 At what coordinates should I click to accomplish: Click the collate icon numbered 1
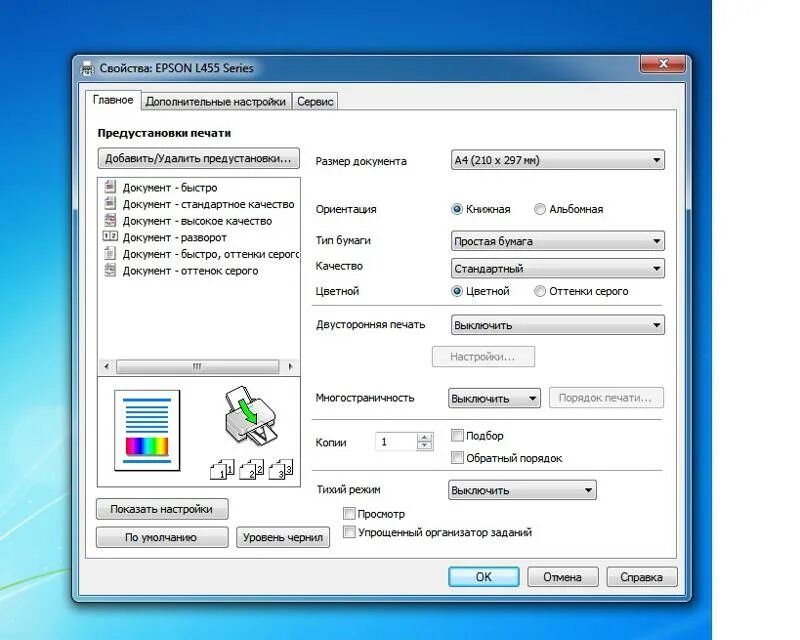pyautogui.click(x=222, y=469)
